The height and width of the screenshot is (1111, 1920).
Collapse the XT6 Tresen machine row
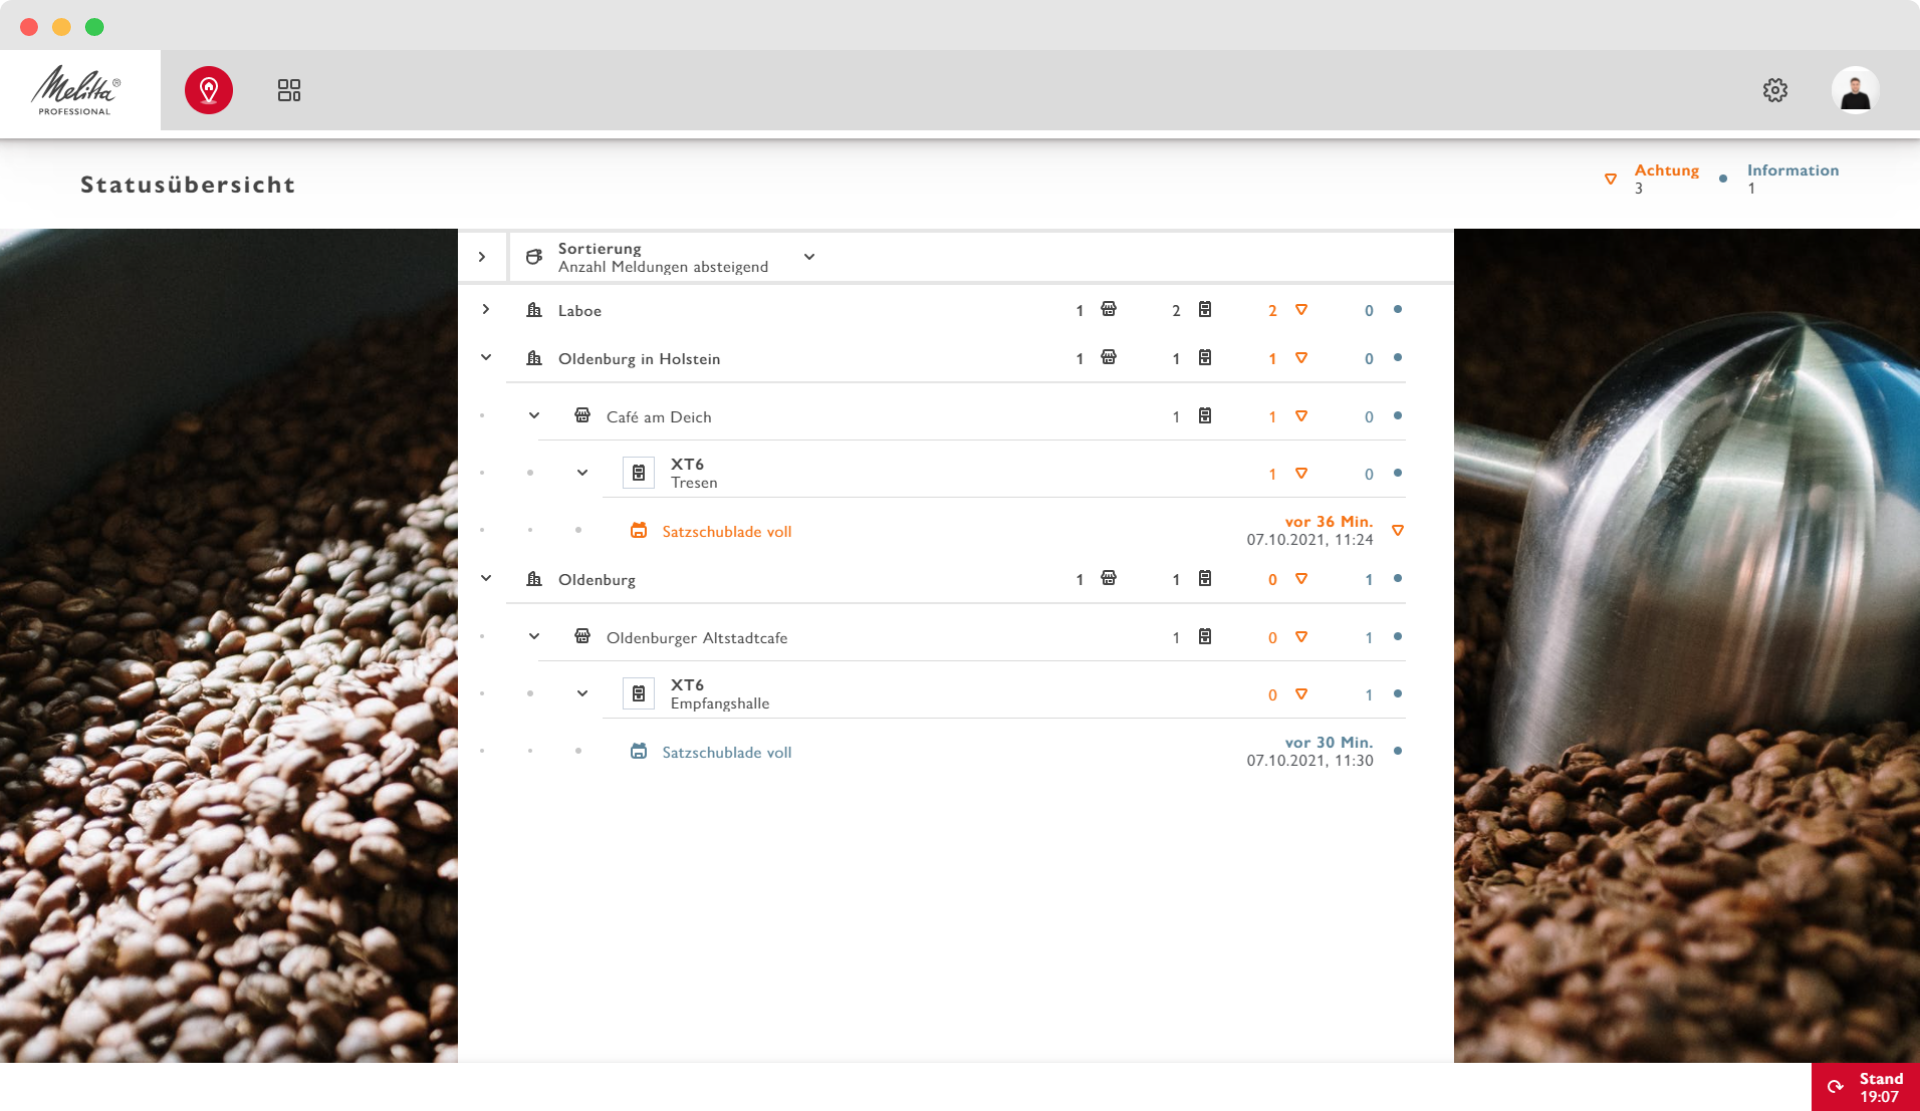coord(582,472)
